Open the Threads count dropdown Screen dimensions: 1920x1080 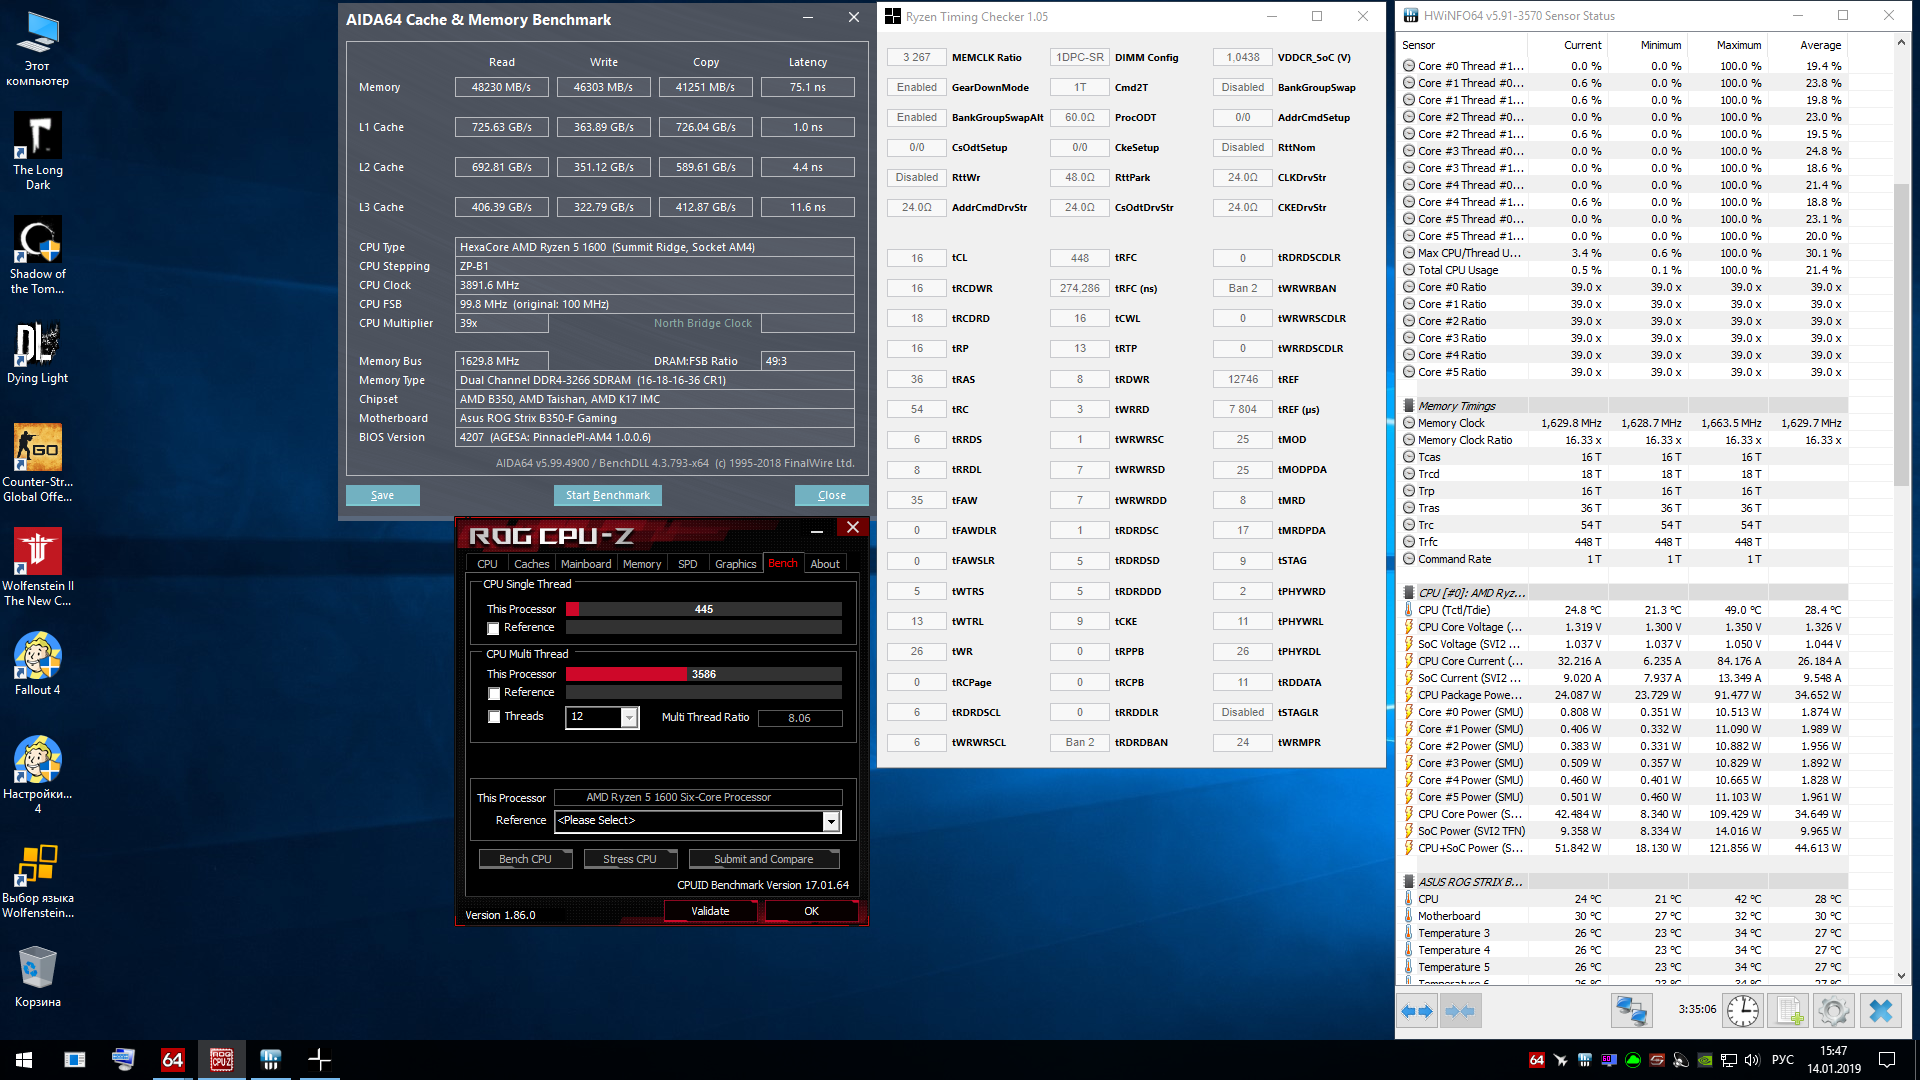click(x=629, y=718)
